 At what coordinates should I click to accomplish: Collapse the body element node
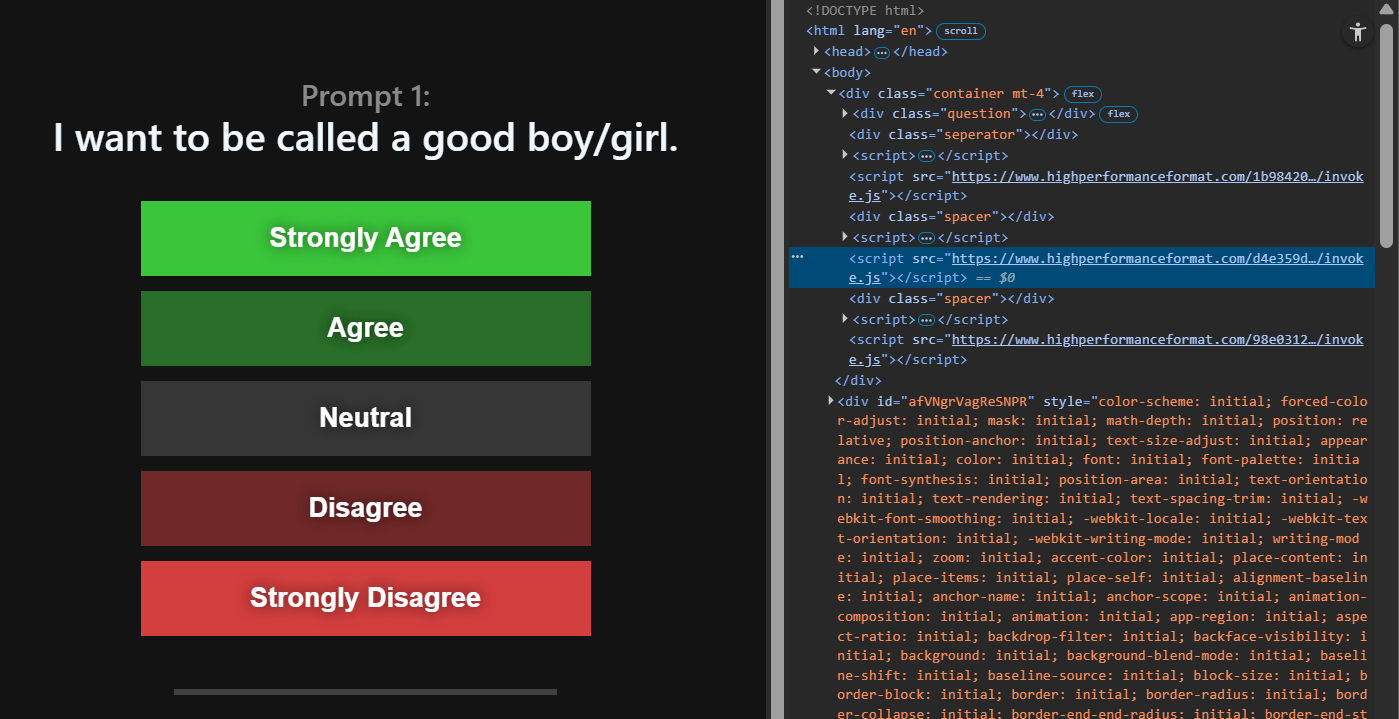tap(817, 72)
